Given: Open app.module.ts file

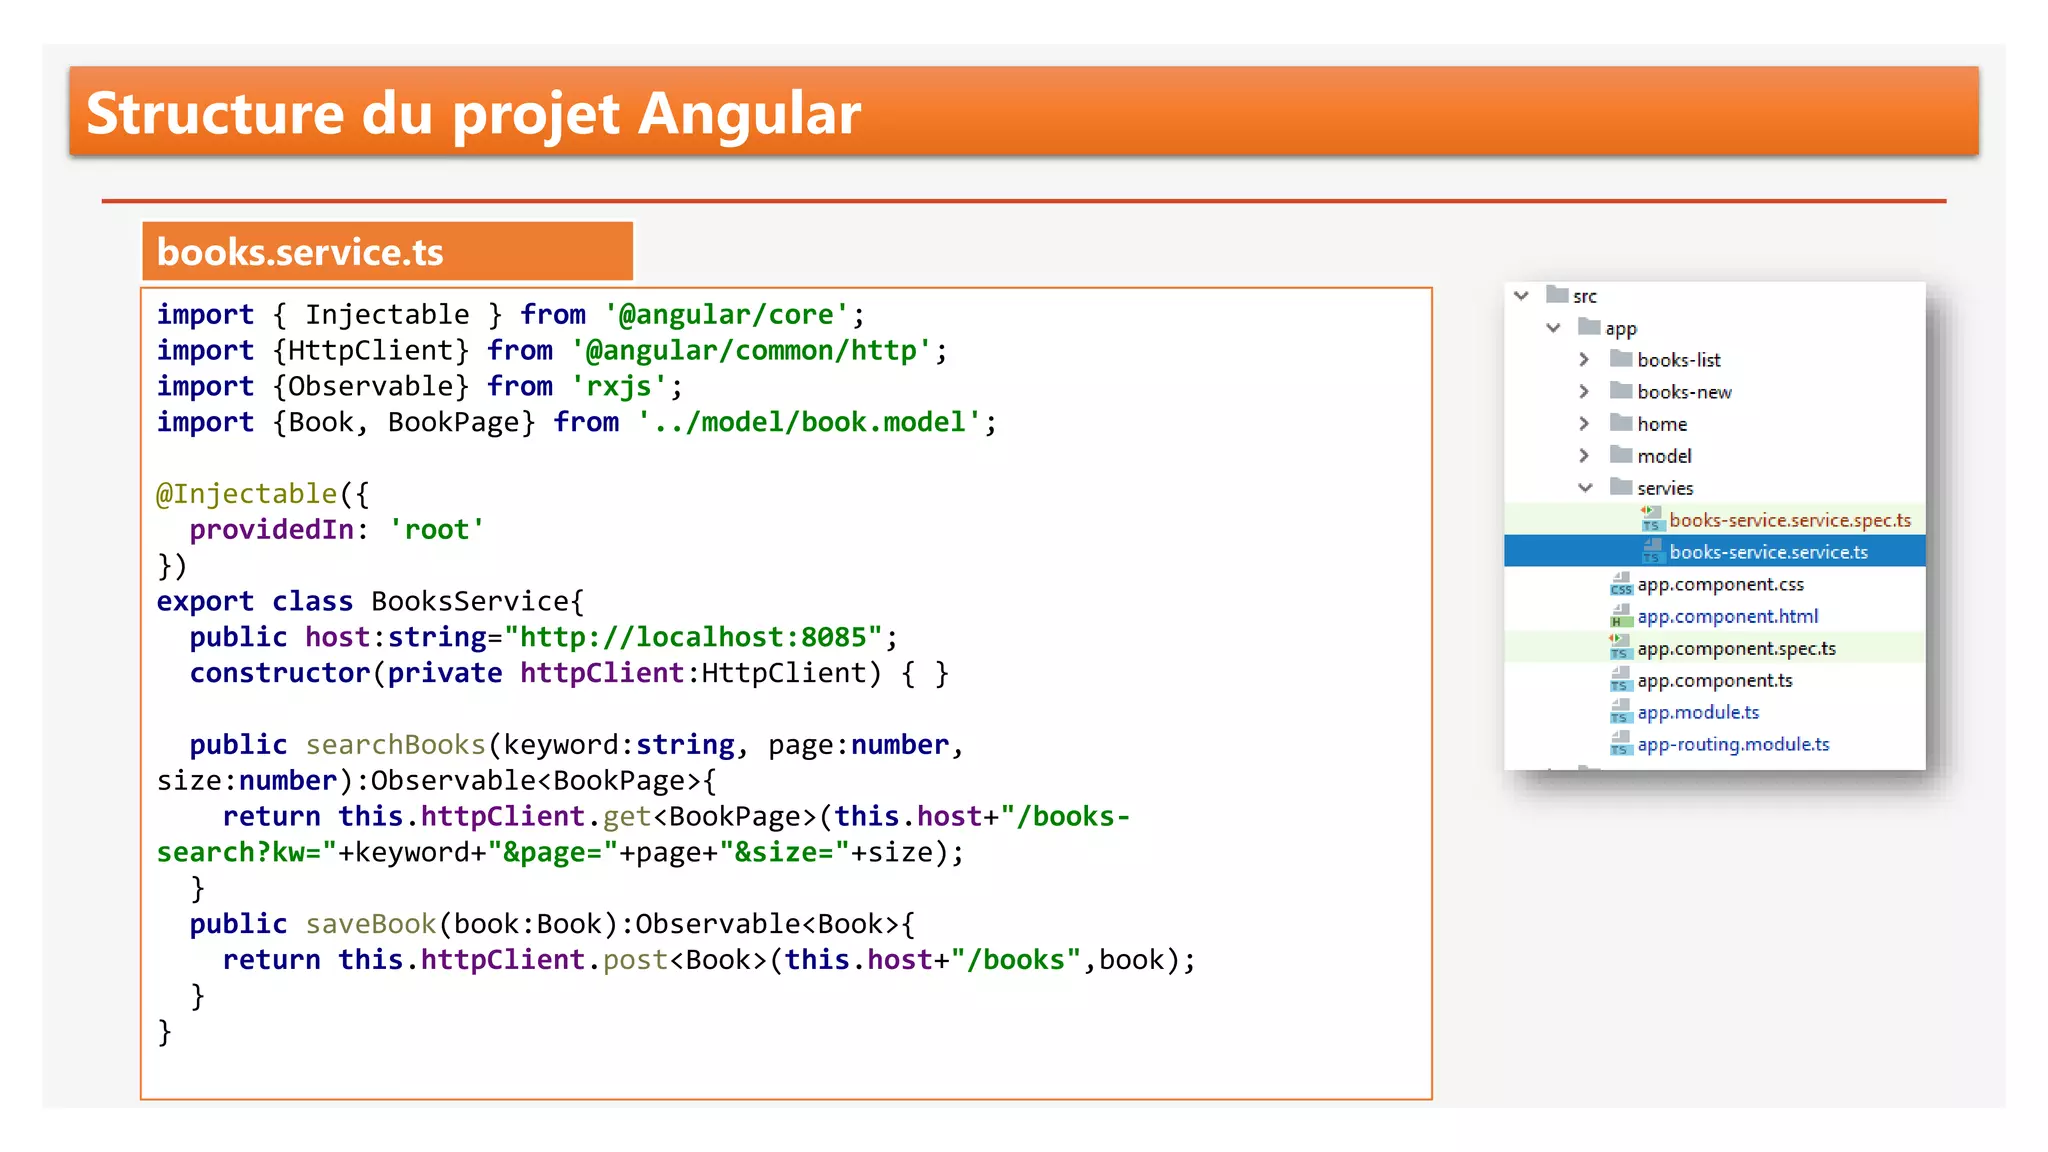Looking at the screenshot, I should [1698, 712].
